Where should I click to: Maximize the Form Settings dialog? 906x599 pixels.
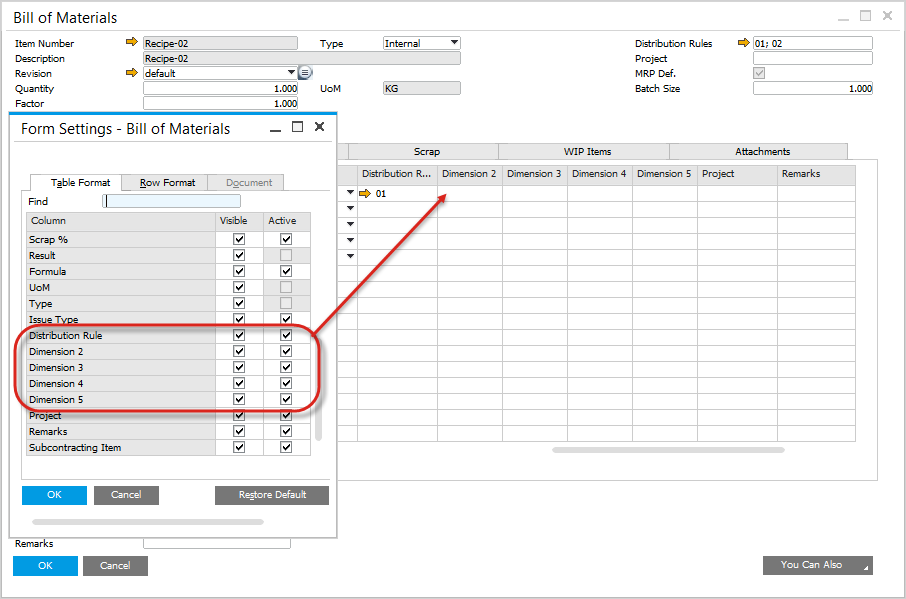(297, 127)
